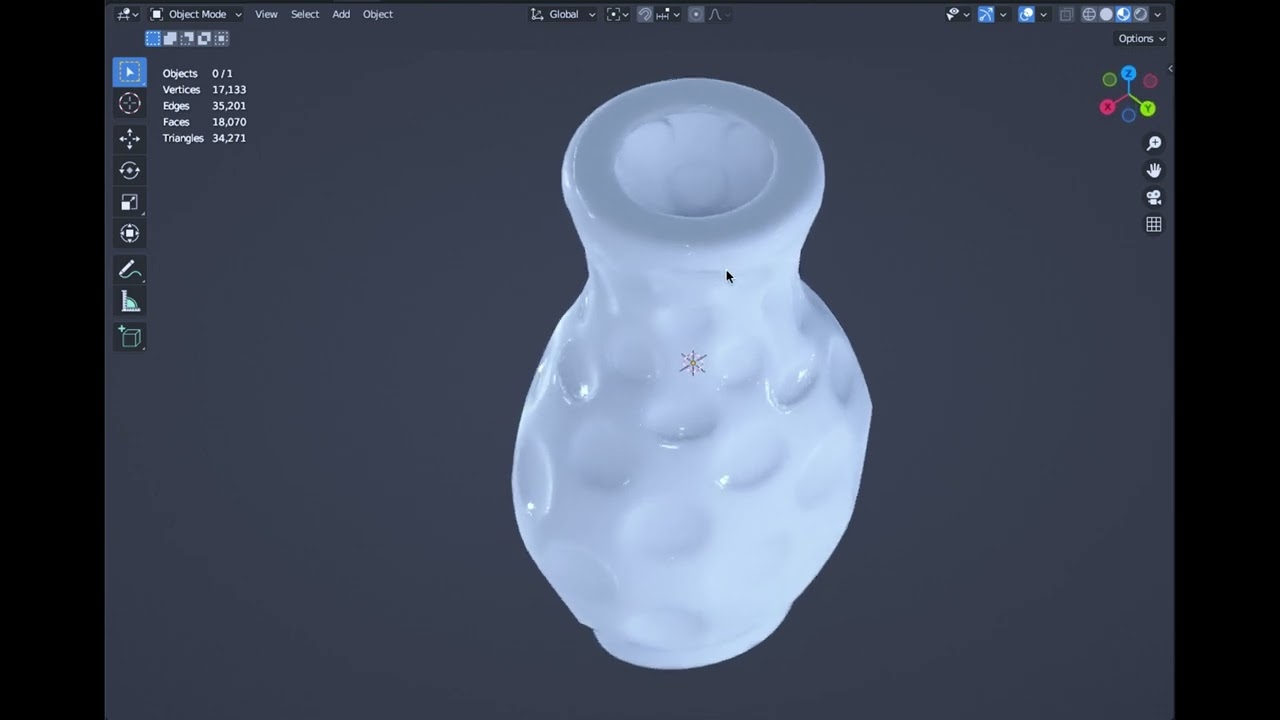Expand overlays settings dropdown arrow
This screenshot has width=1280, height=720.
tap(1043, 14)
